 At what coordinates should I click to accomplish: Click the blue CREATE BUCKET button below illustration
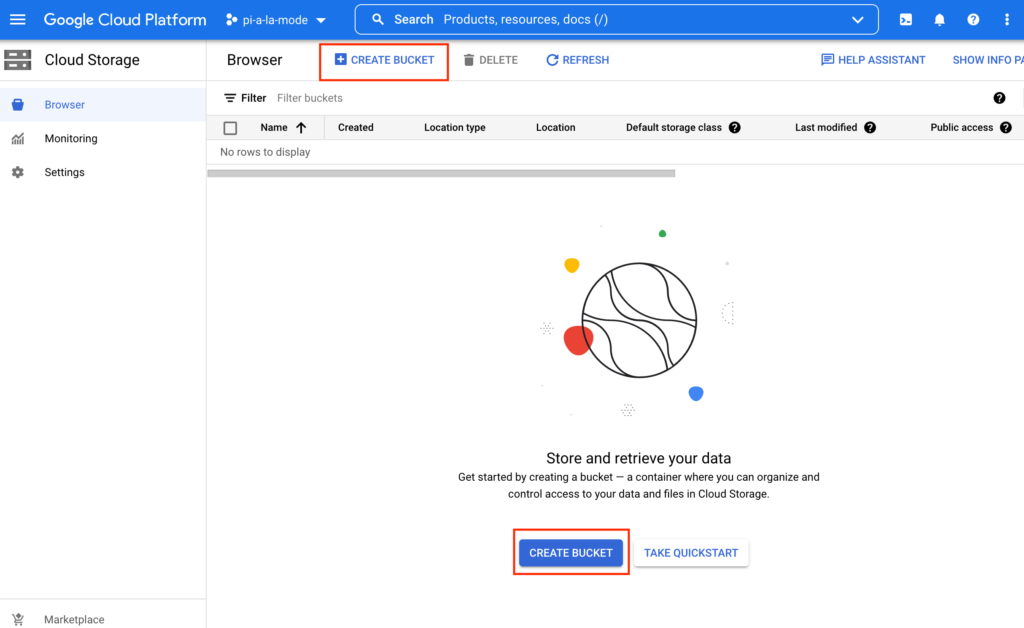tap(571, 553)
